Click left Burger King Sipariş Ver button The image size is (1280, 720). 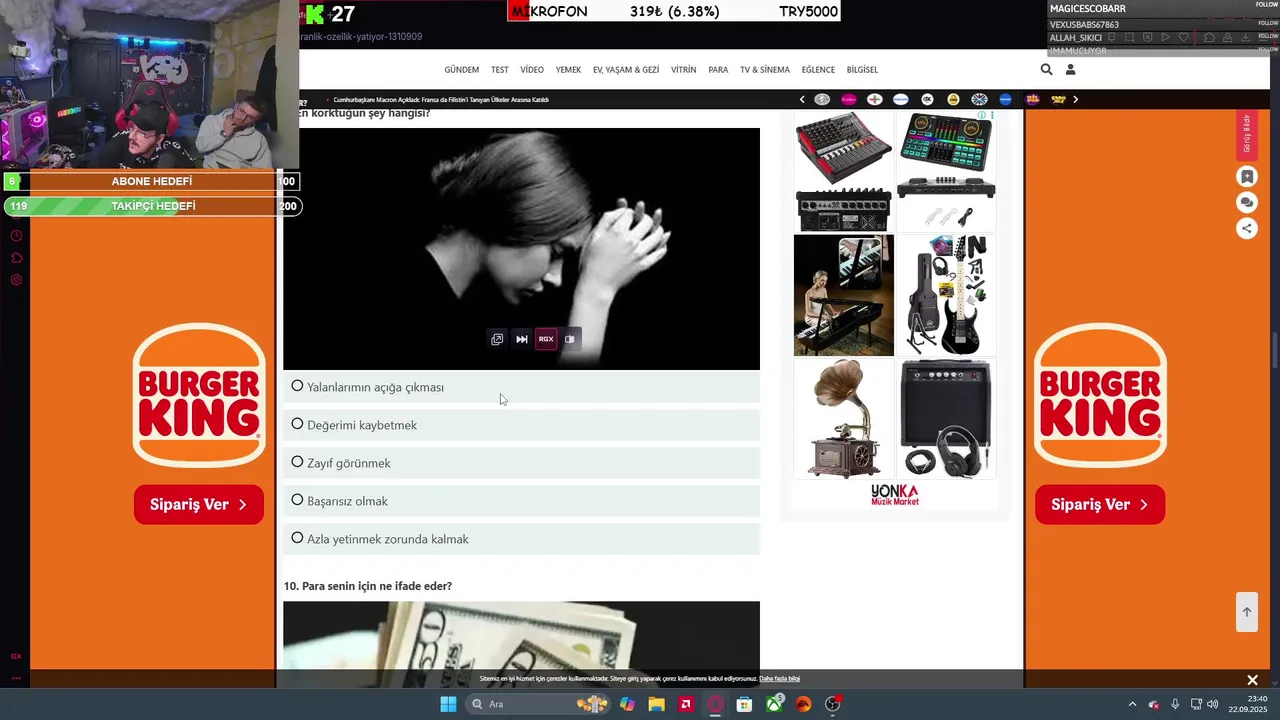(x=199, y=505)
